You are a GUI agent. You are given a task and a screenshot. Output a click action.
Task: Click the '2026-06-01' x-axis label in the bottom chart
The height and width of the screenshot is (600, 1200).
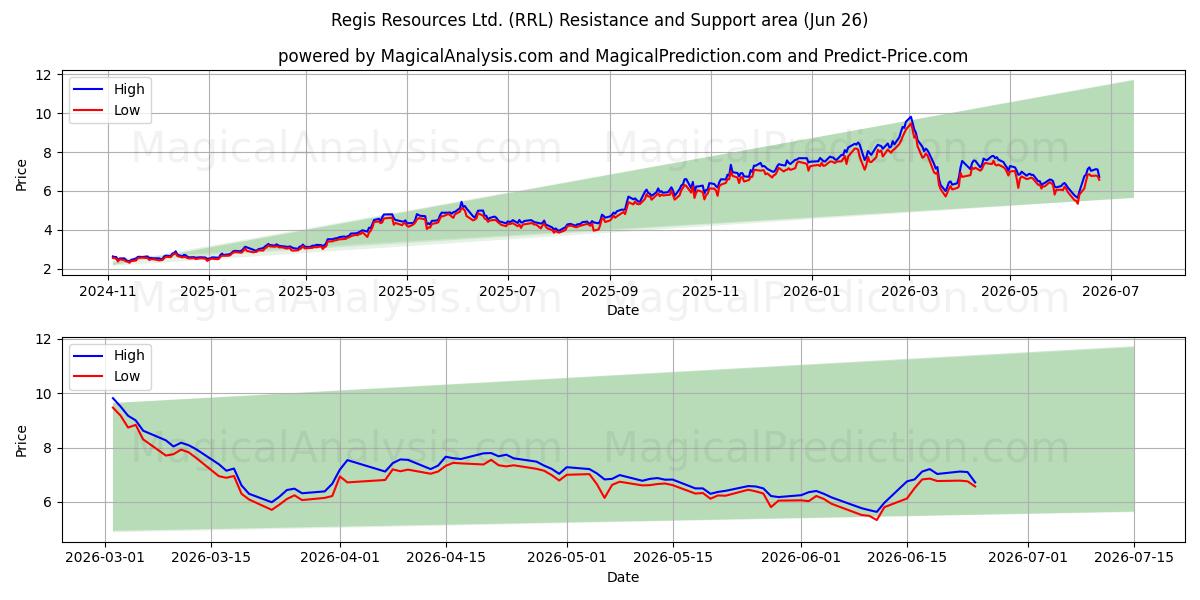(x=801, y=558)
